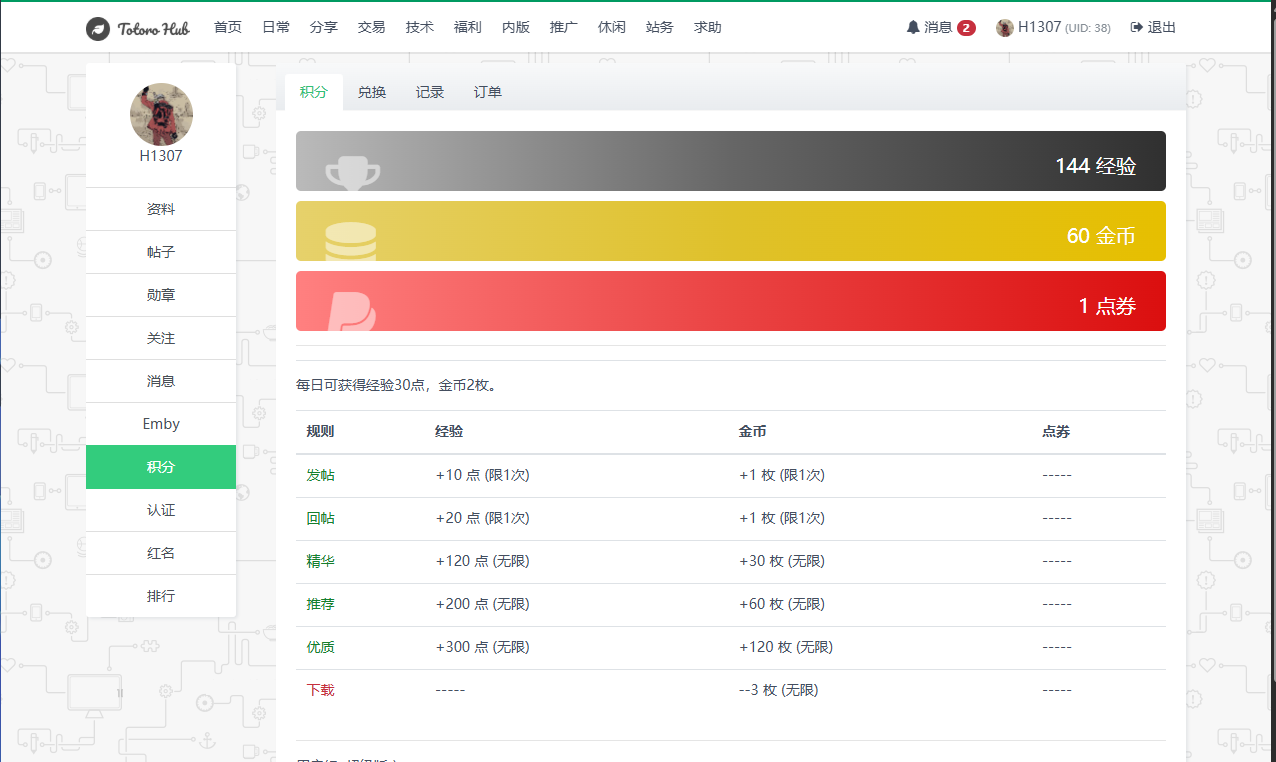The width and height of the screenshot is (1276, 762).
Task: Select 内版 in the top navigation
Action: coord(516,27)
